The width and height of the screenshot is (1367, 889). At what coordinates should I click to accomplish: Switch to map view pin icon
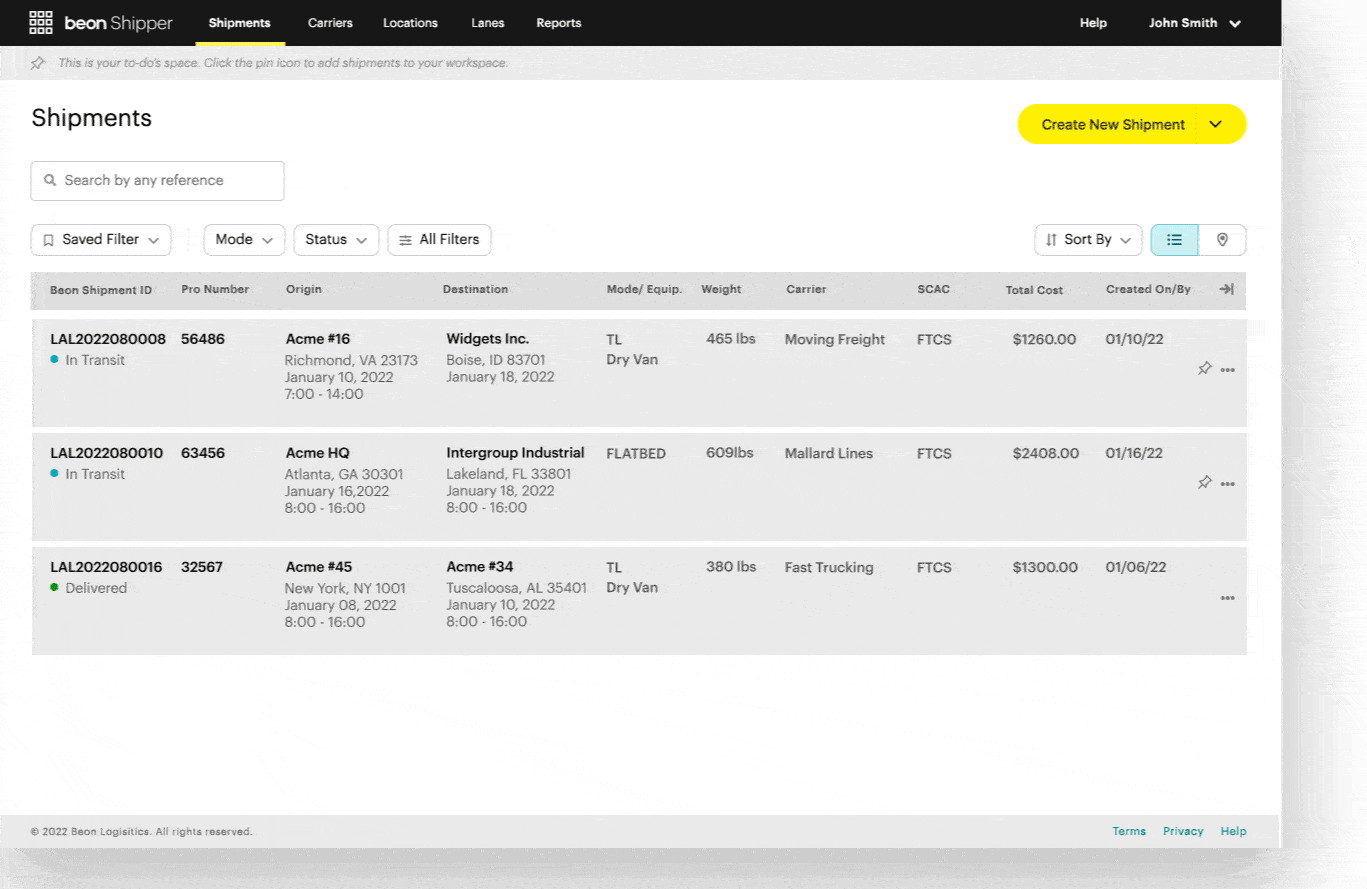tap(1222, 240)
